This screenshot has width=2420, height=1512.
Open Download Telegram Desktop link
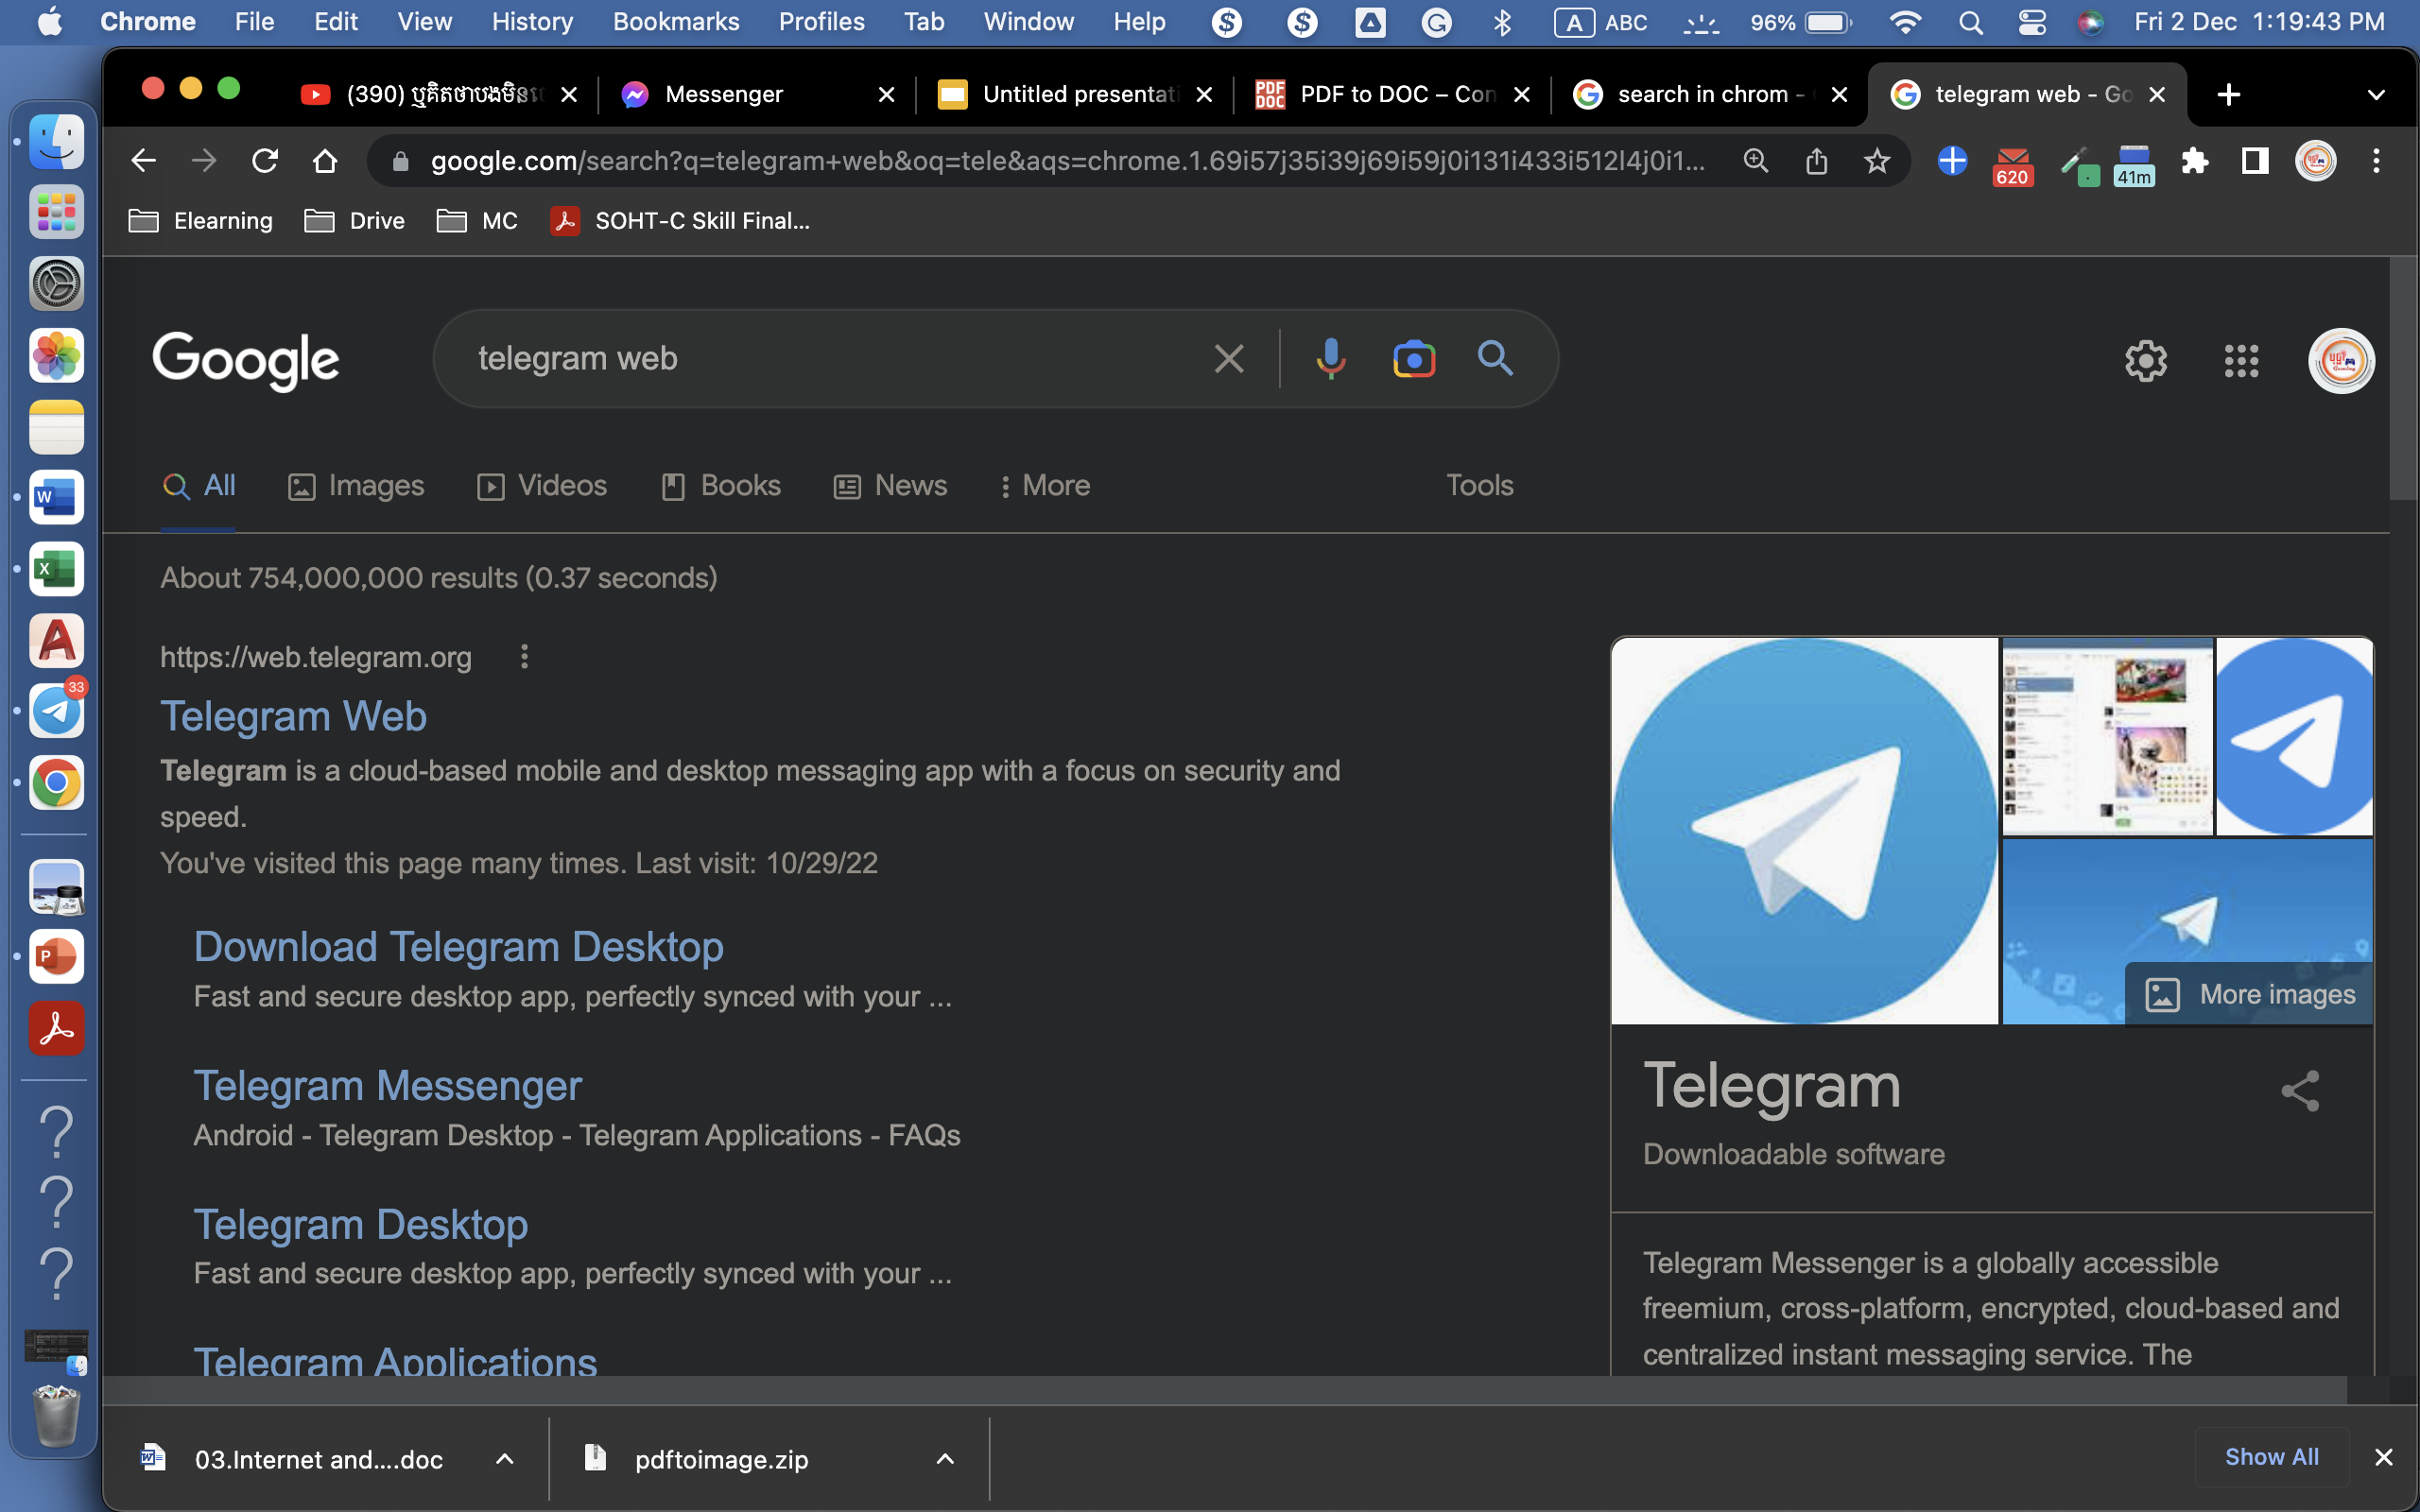click(458, 947)
